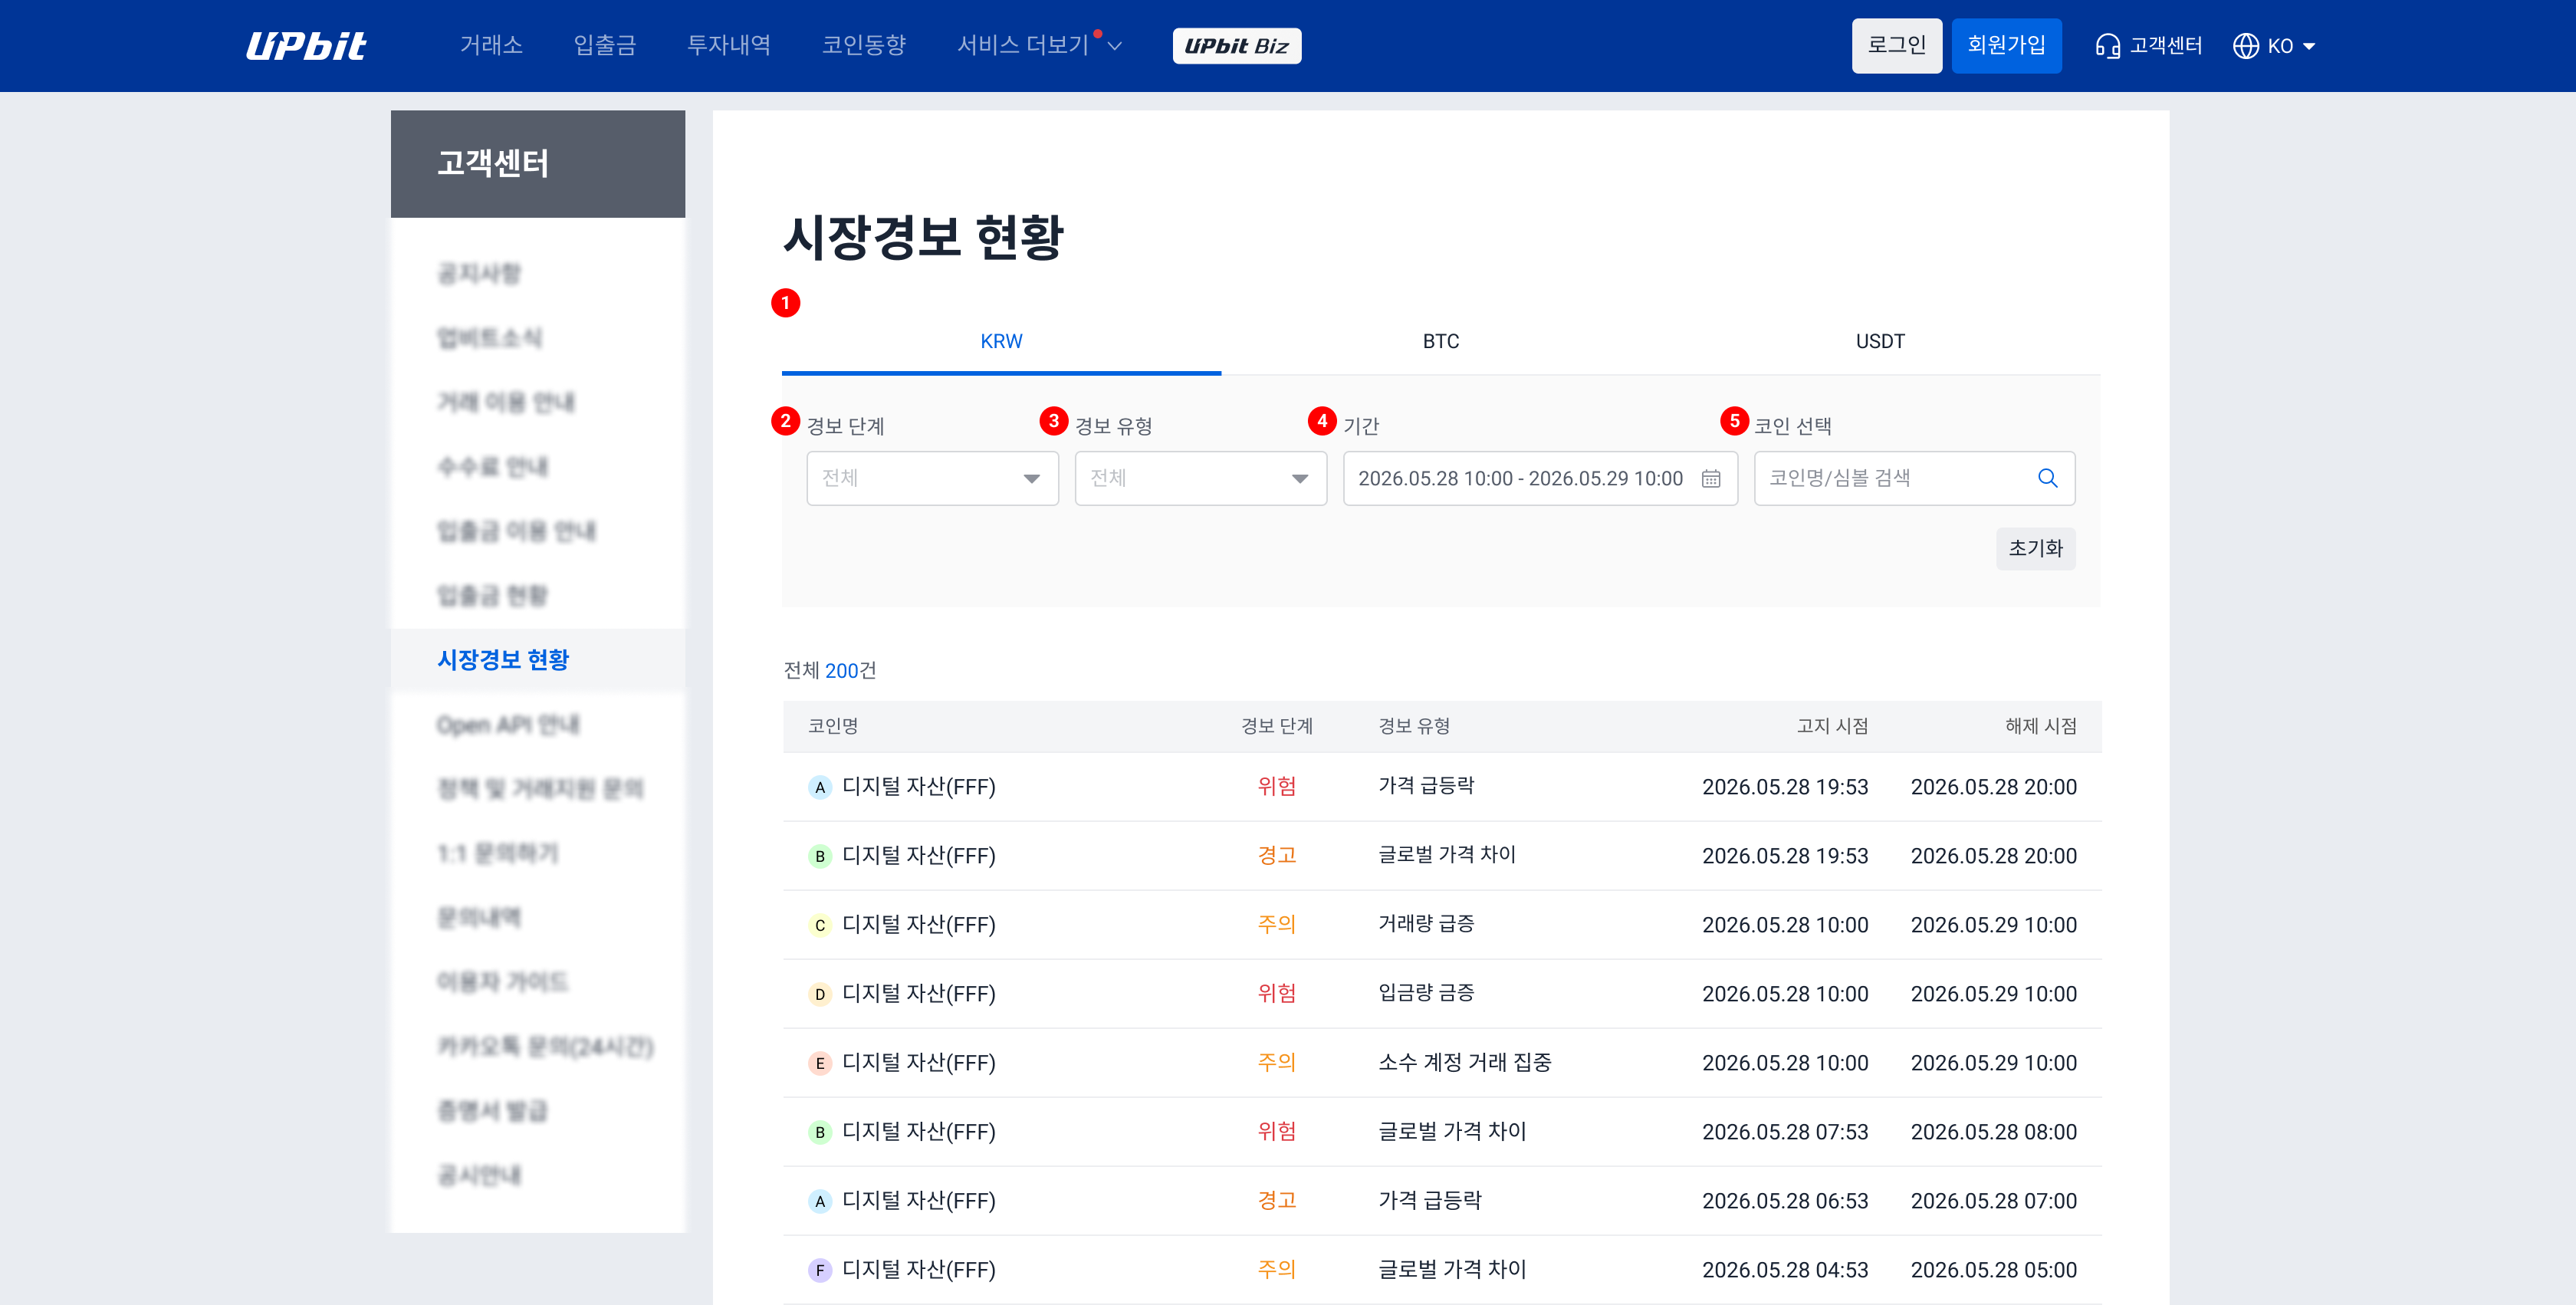Click the 해제 시점 column header

tap(2041, 727)
